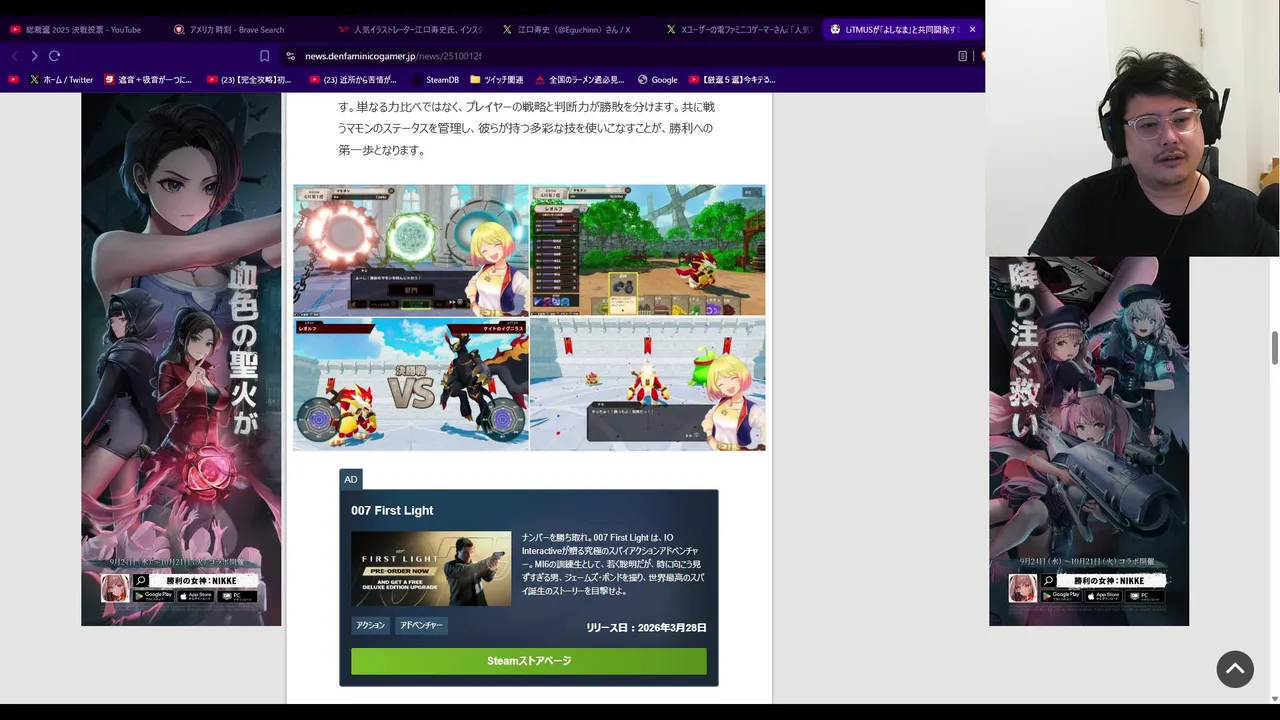Click App Store badge in right NIKKE ad
The height and width of the screenshot is (720, 1280).
pos(1103,596)
